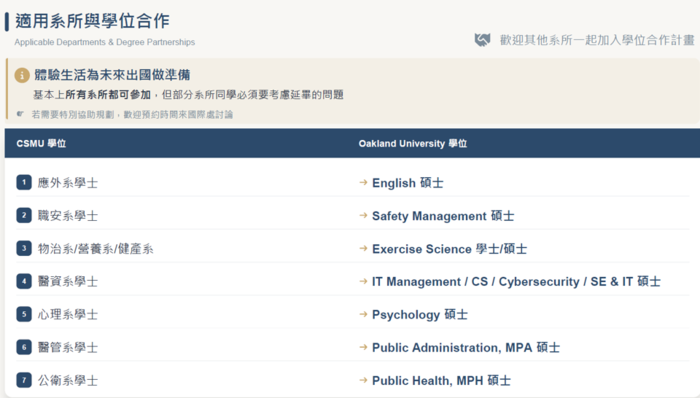Viewport: 700px width, 398px height.
Task: Click the English 碩士 degree text
Action: click(408, 183)
